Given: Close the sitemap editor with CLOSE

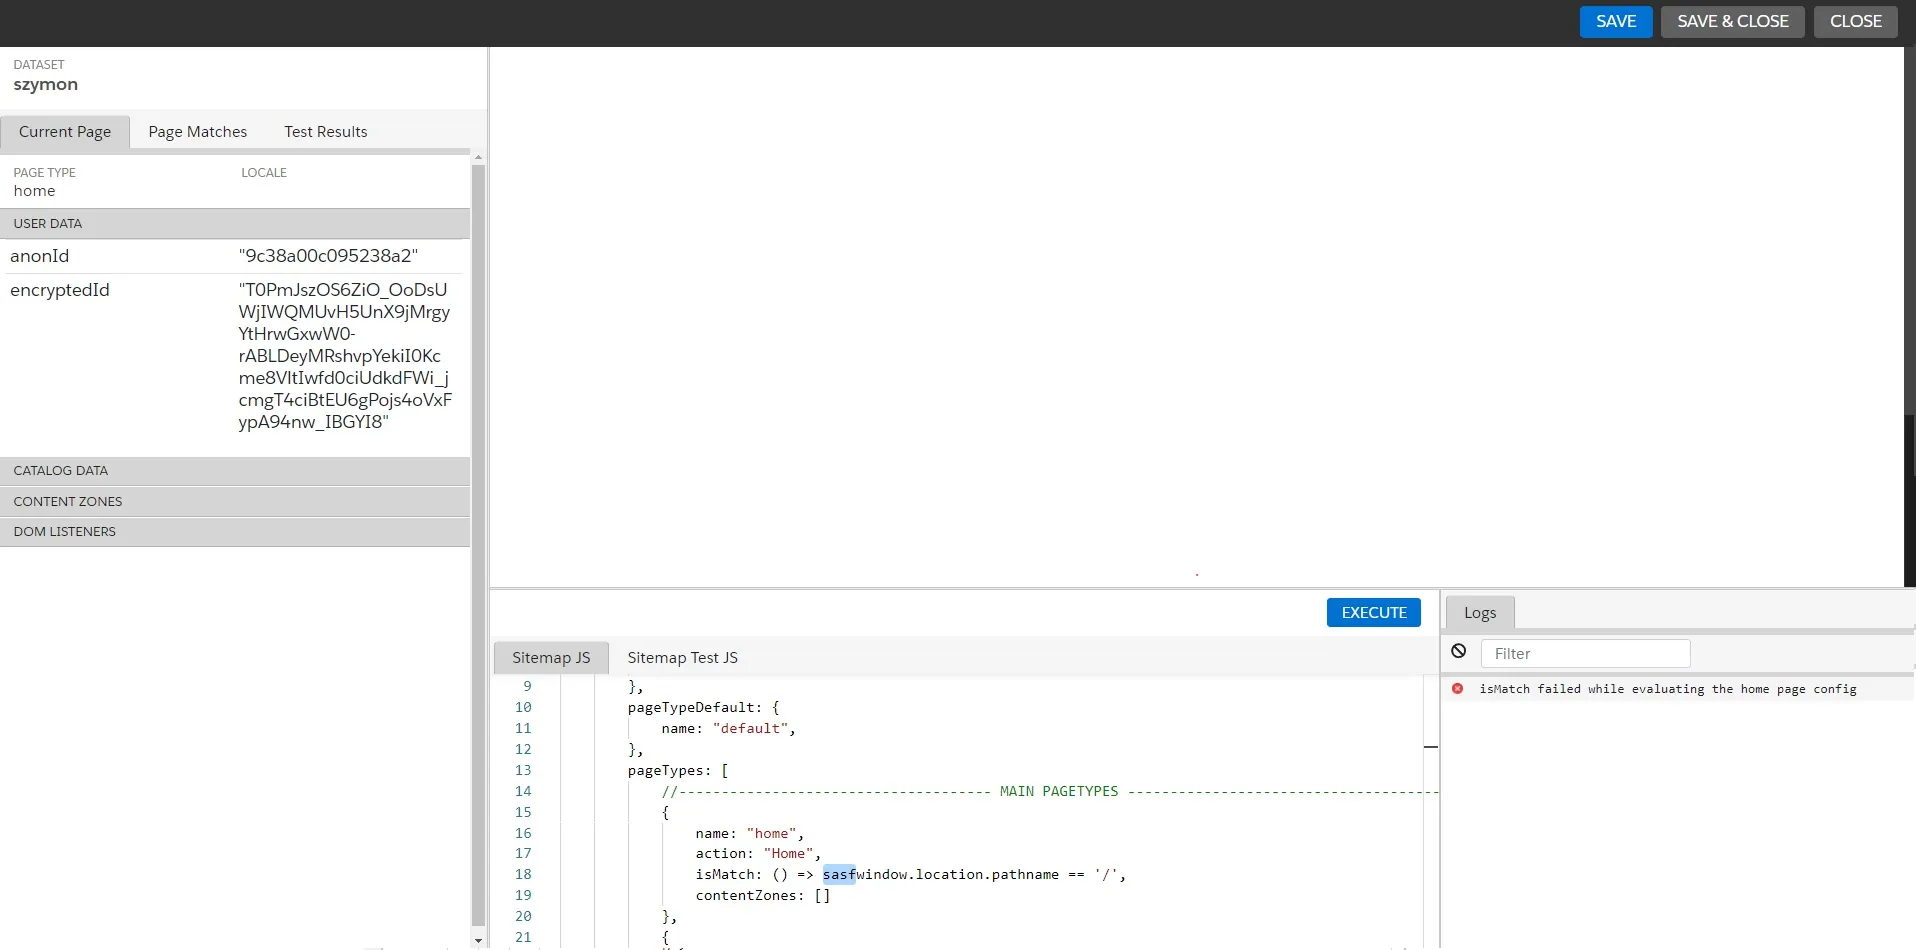Looking at the screenshot, I should coord(1855,22).
